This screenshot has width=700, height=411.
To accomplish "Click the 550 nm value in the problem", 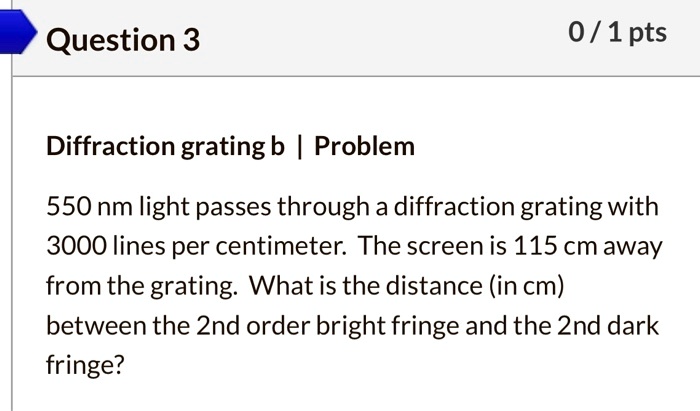I will click(89, 207).
